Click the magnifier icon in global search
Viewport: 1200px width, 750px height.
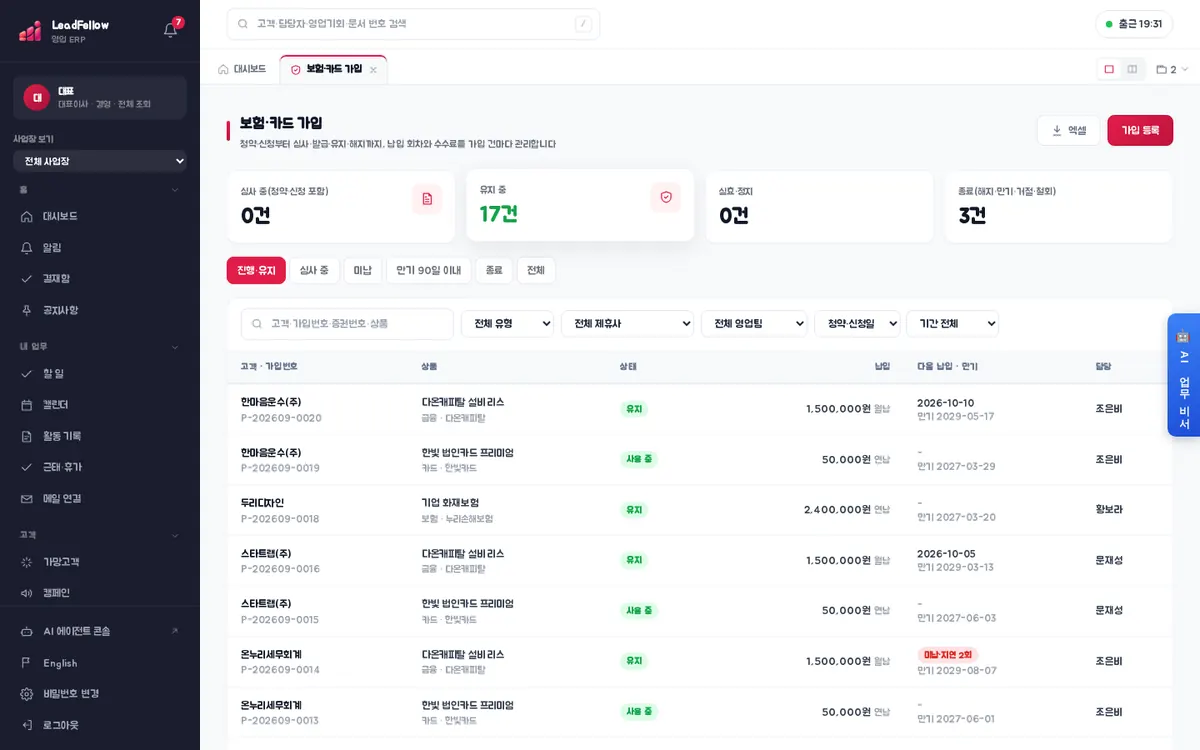pyautogui.click(x=244, y=24)
